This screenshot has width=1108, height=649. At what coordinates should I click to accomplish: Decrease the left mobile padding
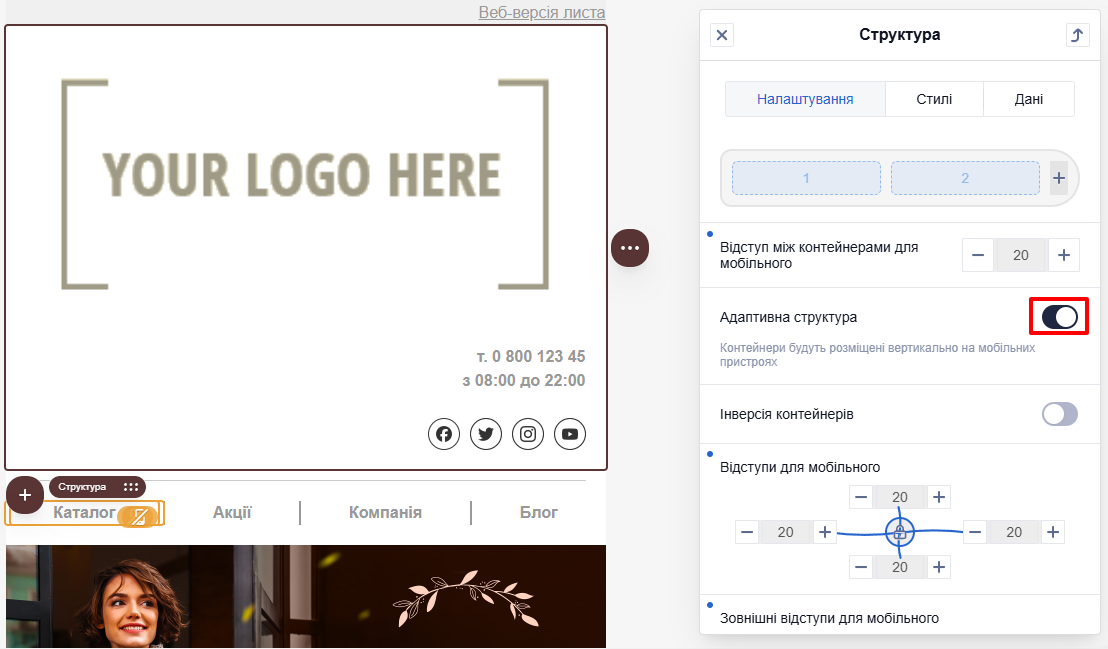(747, 532)
